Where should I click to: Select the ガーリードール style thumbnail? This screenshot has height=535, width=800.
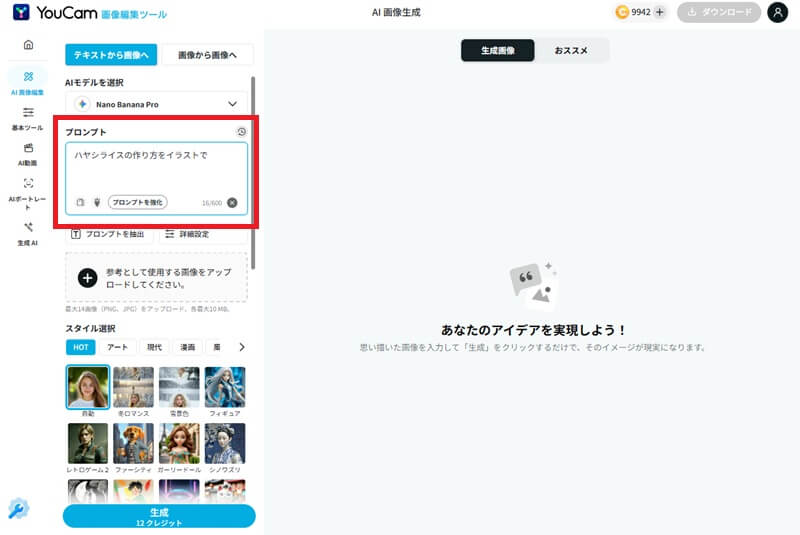pos(179,443)
